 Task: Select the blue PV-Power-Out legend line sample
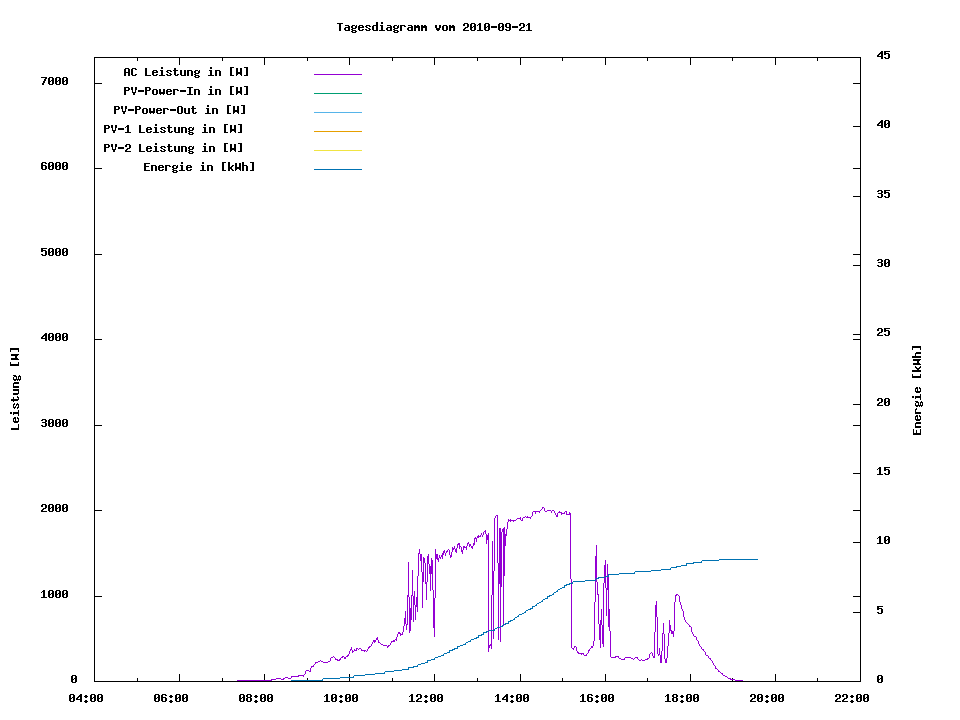coord(337,112)
